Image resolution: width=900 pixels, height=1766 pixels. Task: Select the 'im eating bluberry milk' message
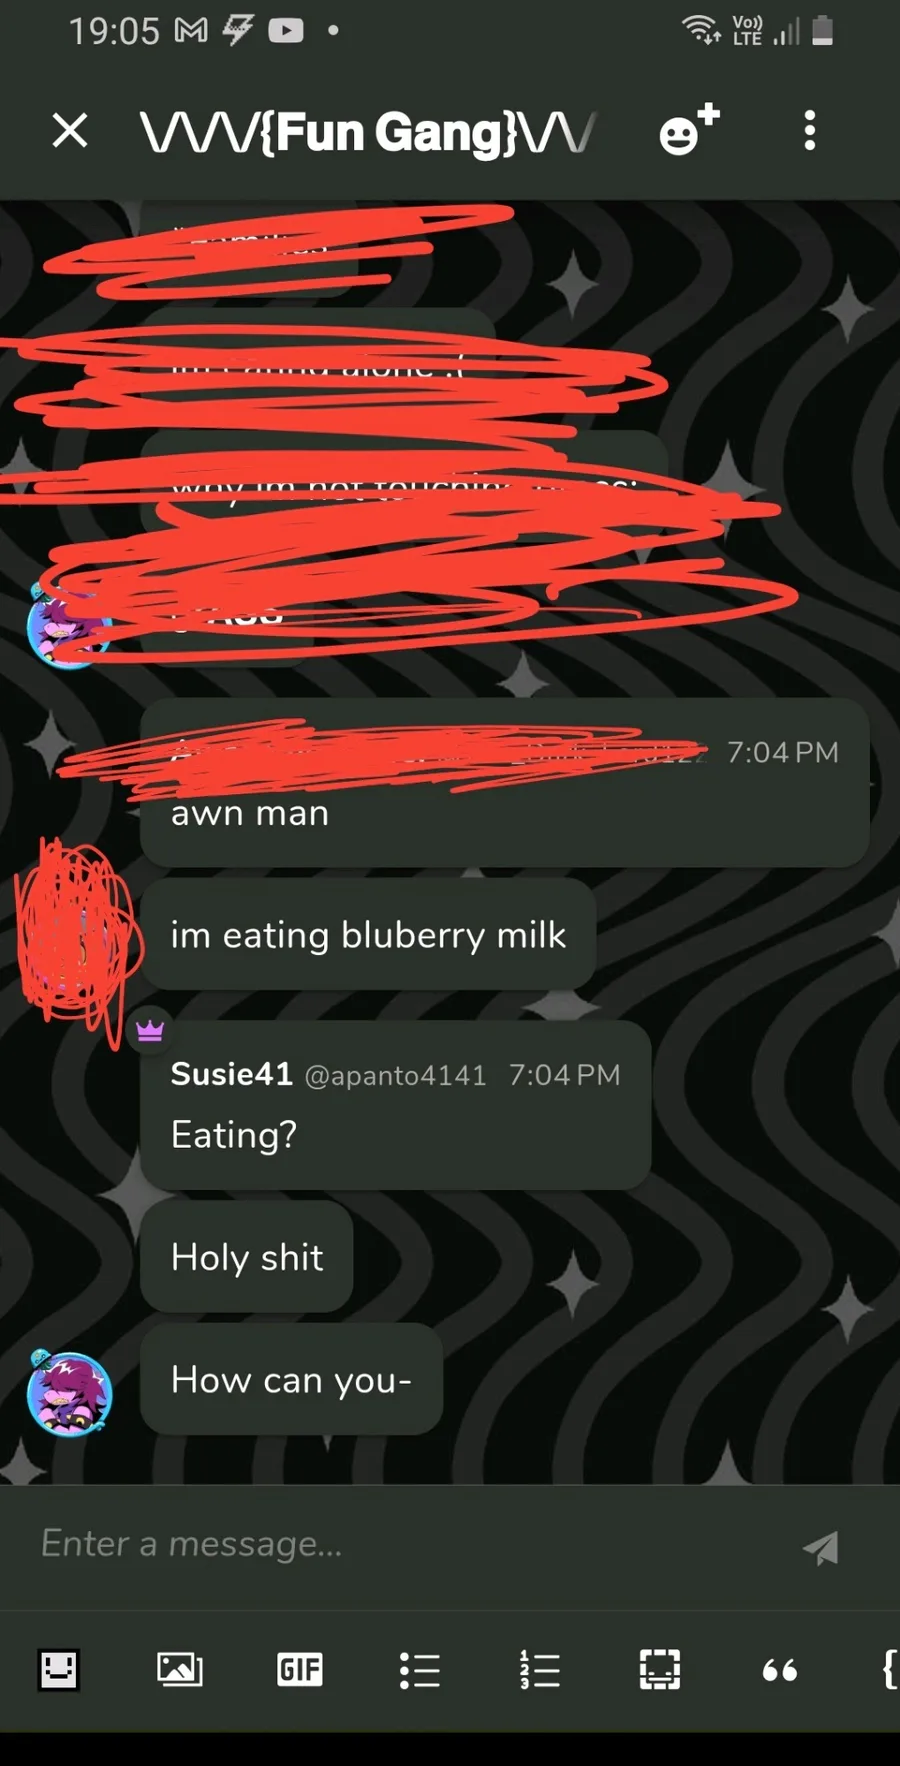click(368, 935)
